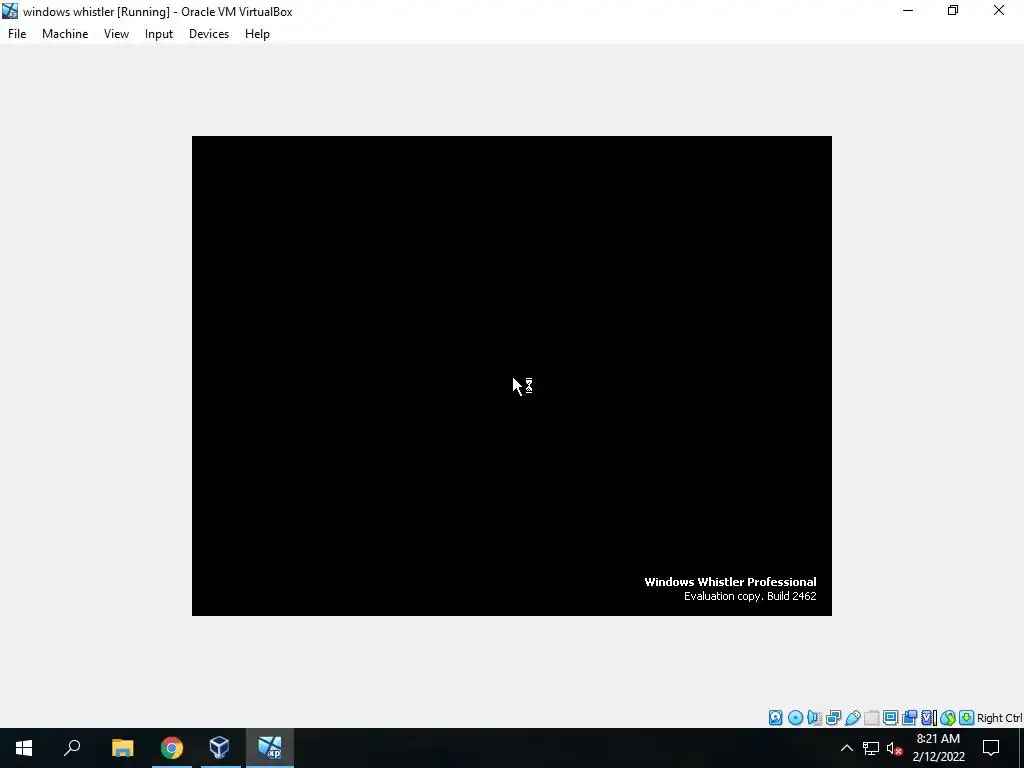This screenshot has height=768, width=1024.
Task: Click the network tray icon
Action: pos(871,748)
